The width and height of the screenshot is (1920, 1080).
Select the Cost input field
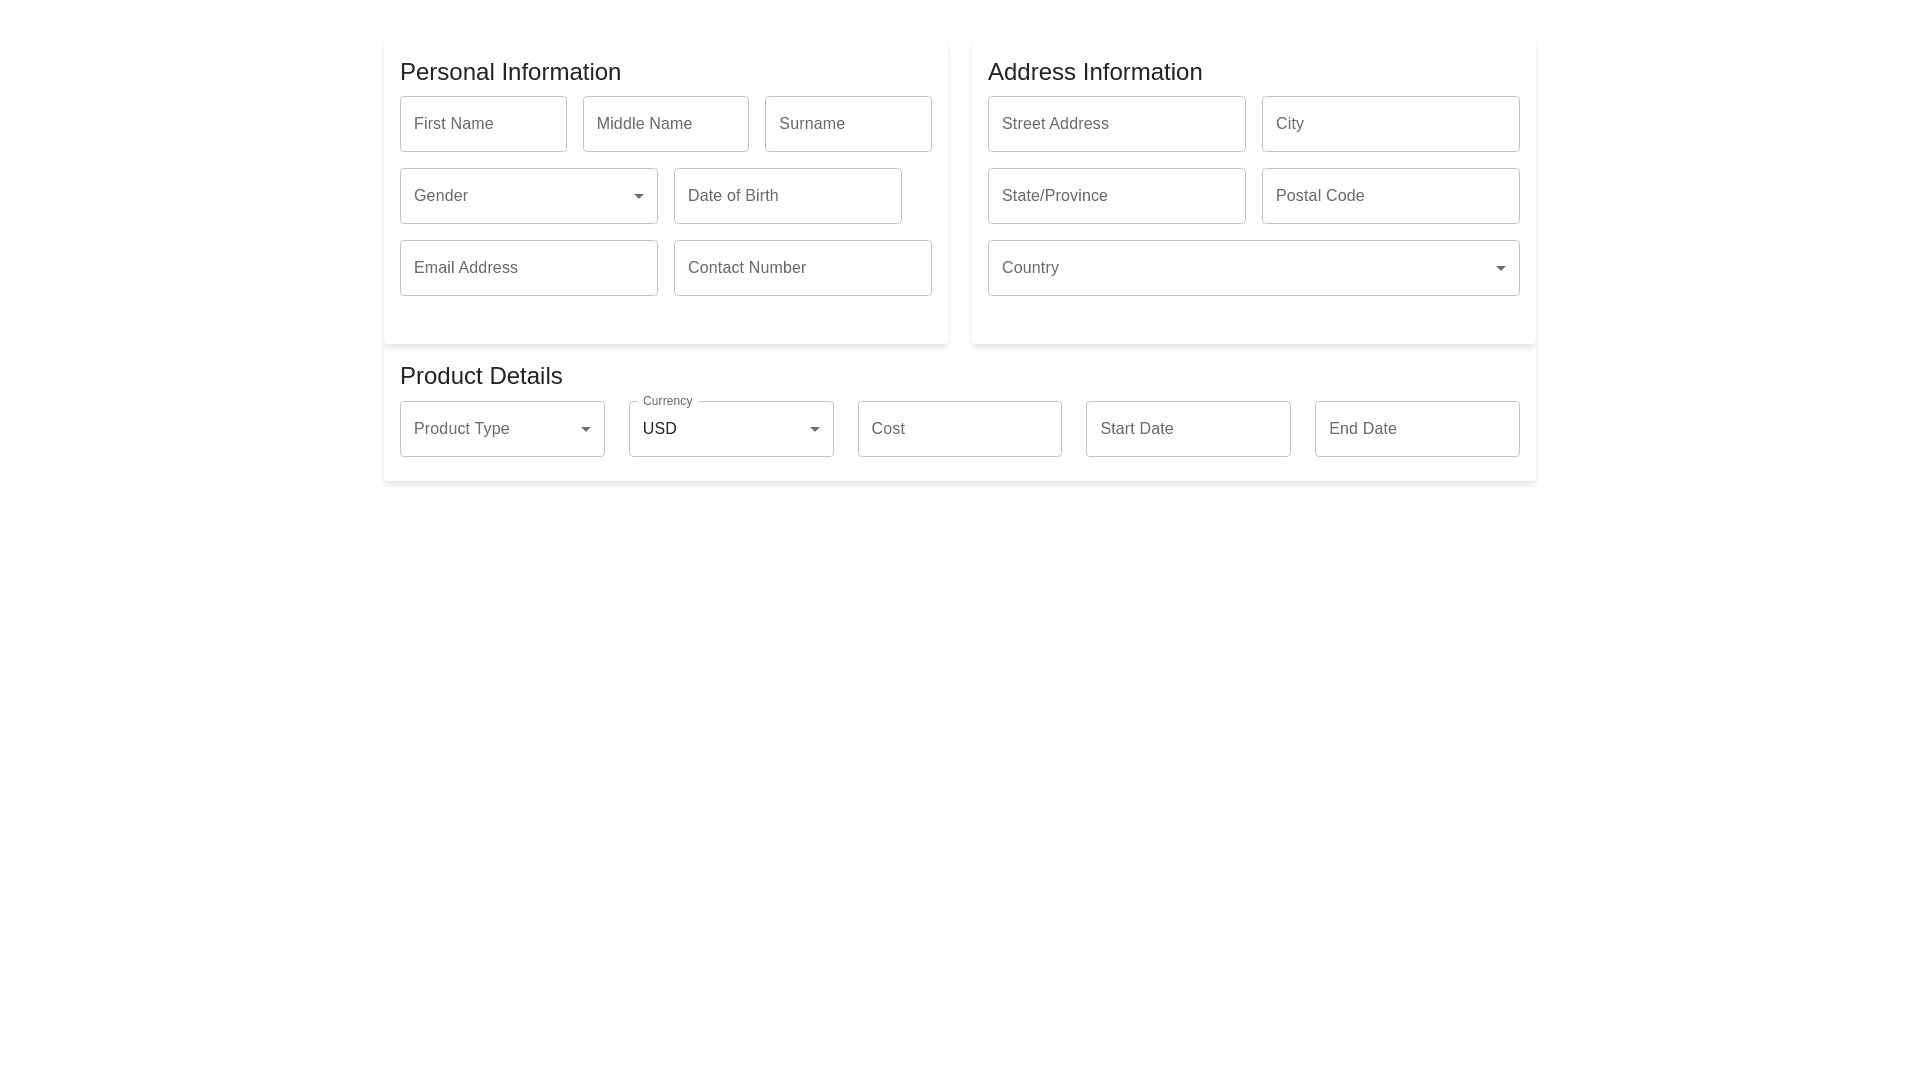tap(959, 429)
